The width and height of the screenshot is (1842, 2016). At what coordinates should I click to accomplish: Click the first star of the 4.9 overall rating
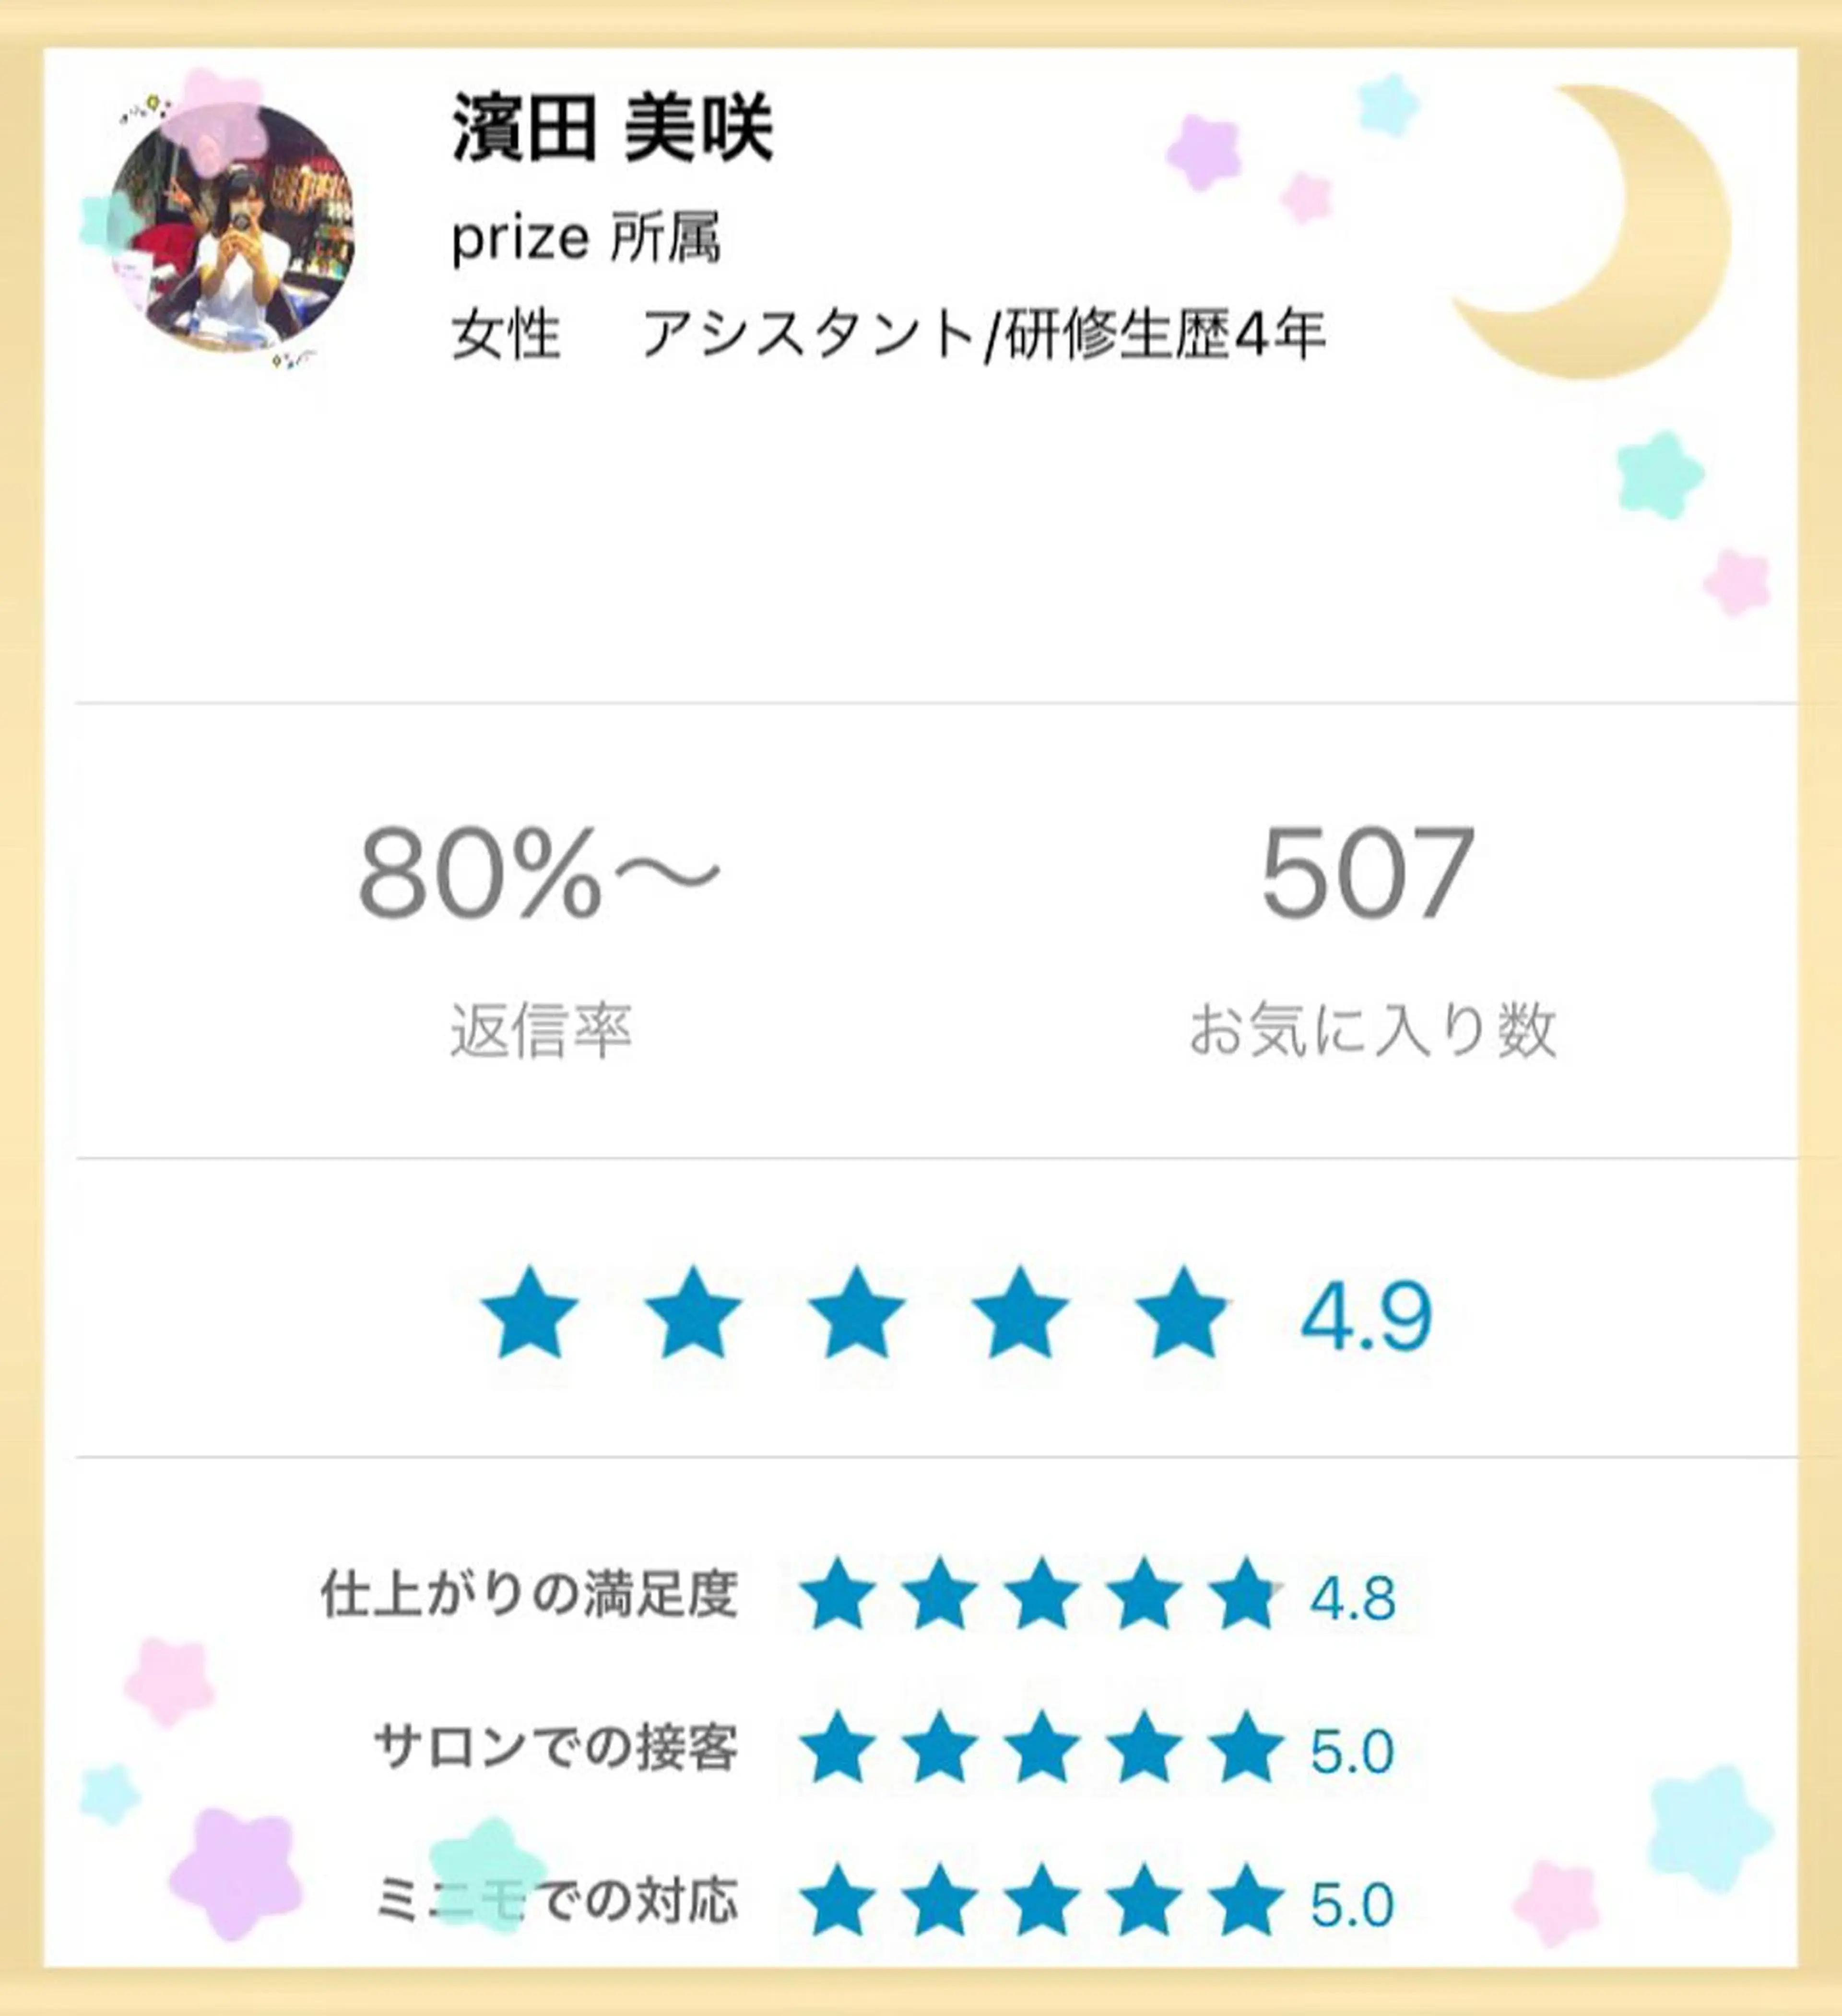pyautogui.click(x=529, y=1313)
